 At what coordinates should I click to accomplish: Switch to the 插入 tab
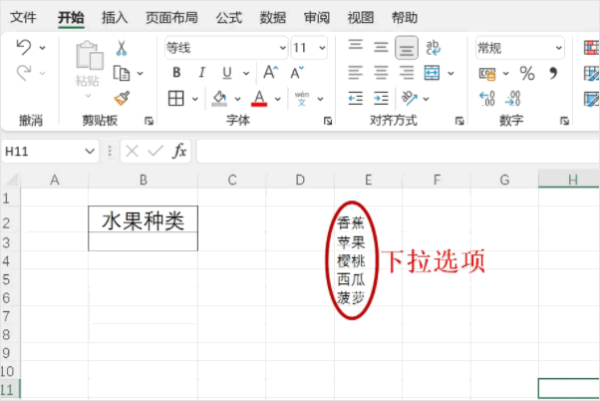[114, 17]
